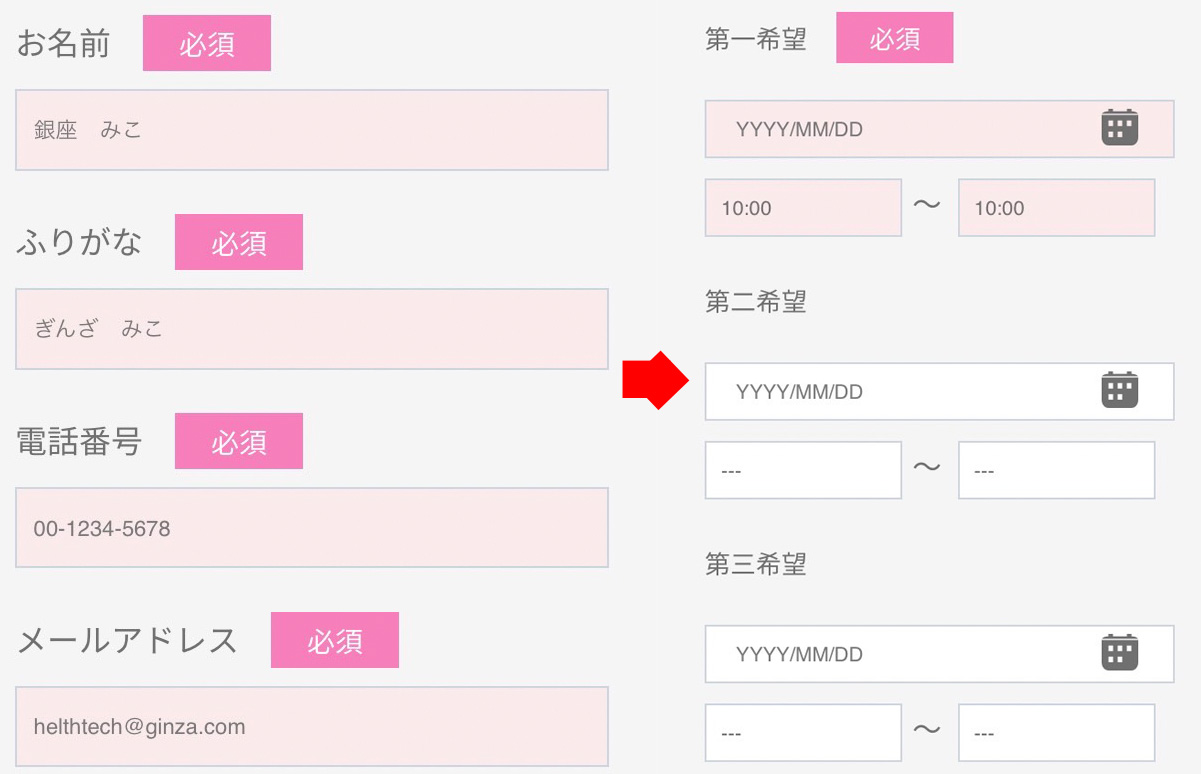Open calendar picker for 第二希望 date
This screenshot has height=774, width=1201.
[x=1119, y=391]
